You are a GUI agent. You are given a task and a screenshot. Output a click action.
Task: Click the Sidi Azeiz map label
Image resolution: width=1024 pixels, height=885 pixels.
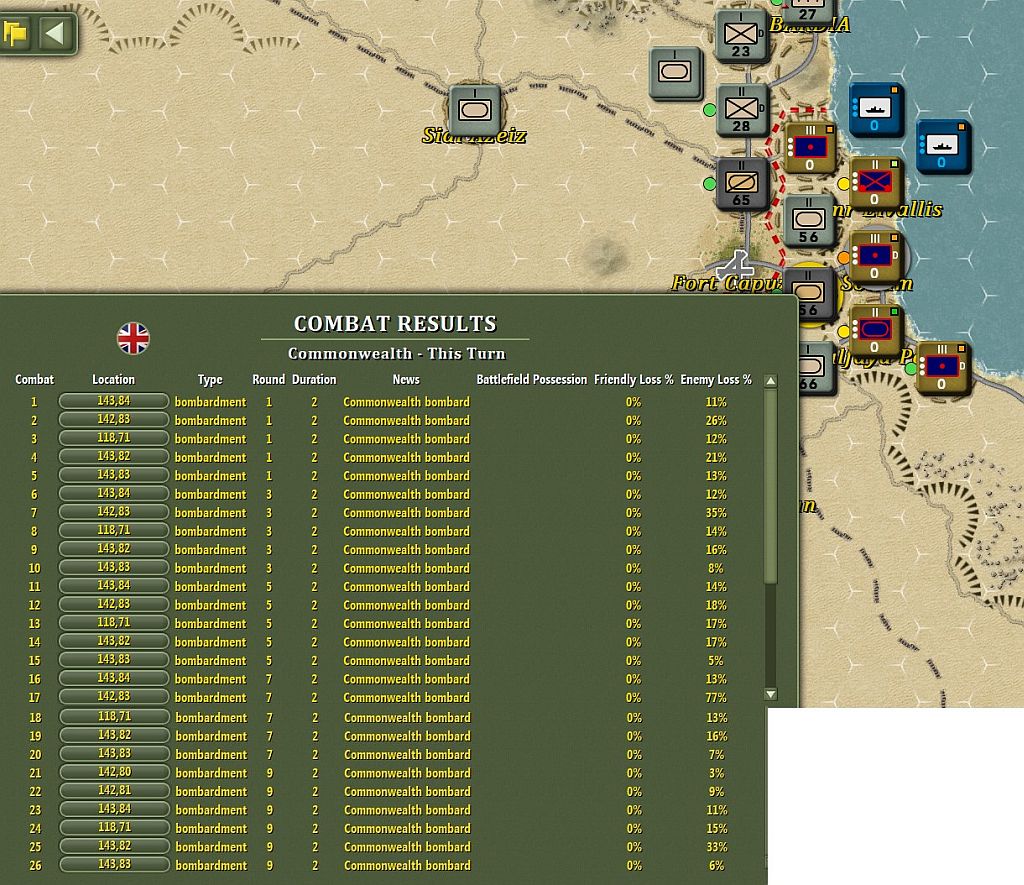[473, 135]
